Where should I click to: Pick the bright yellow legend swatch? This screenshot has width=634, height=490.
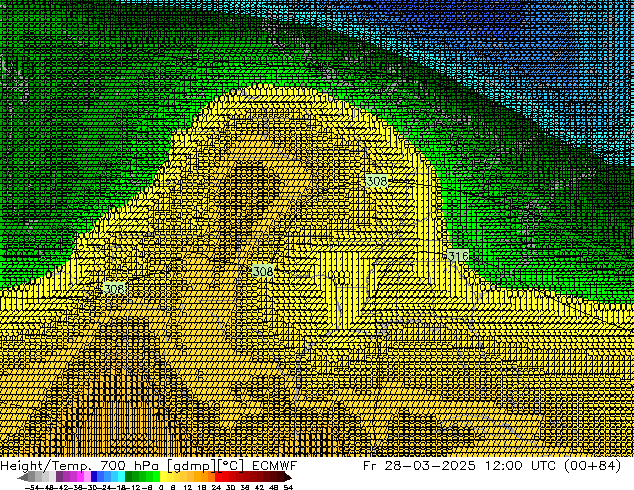coord(163,477)
